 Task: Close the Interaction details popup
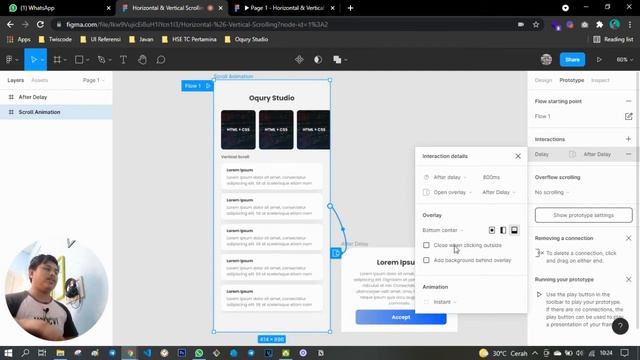(518, 156)
